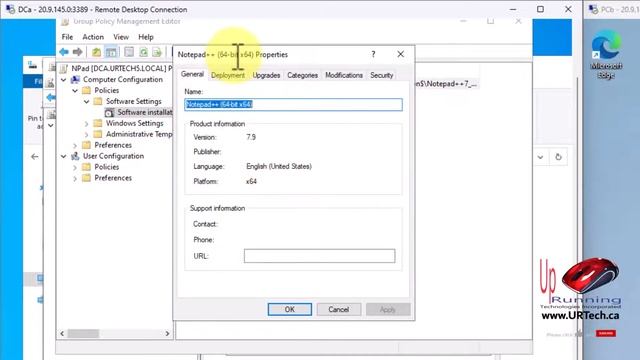Select the User Configuration tree item
Viewport: 640px width, 360px height.
113,156
